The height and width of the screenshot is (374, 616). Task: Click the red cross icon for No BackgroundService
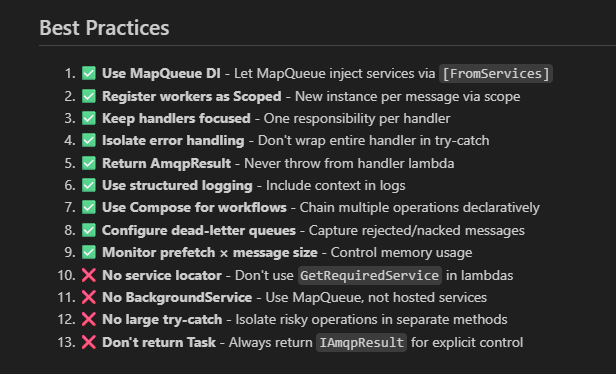[89, 297]
